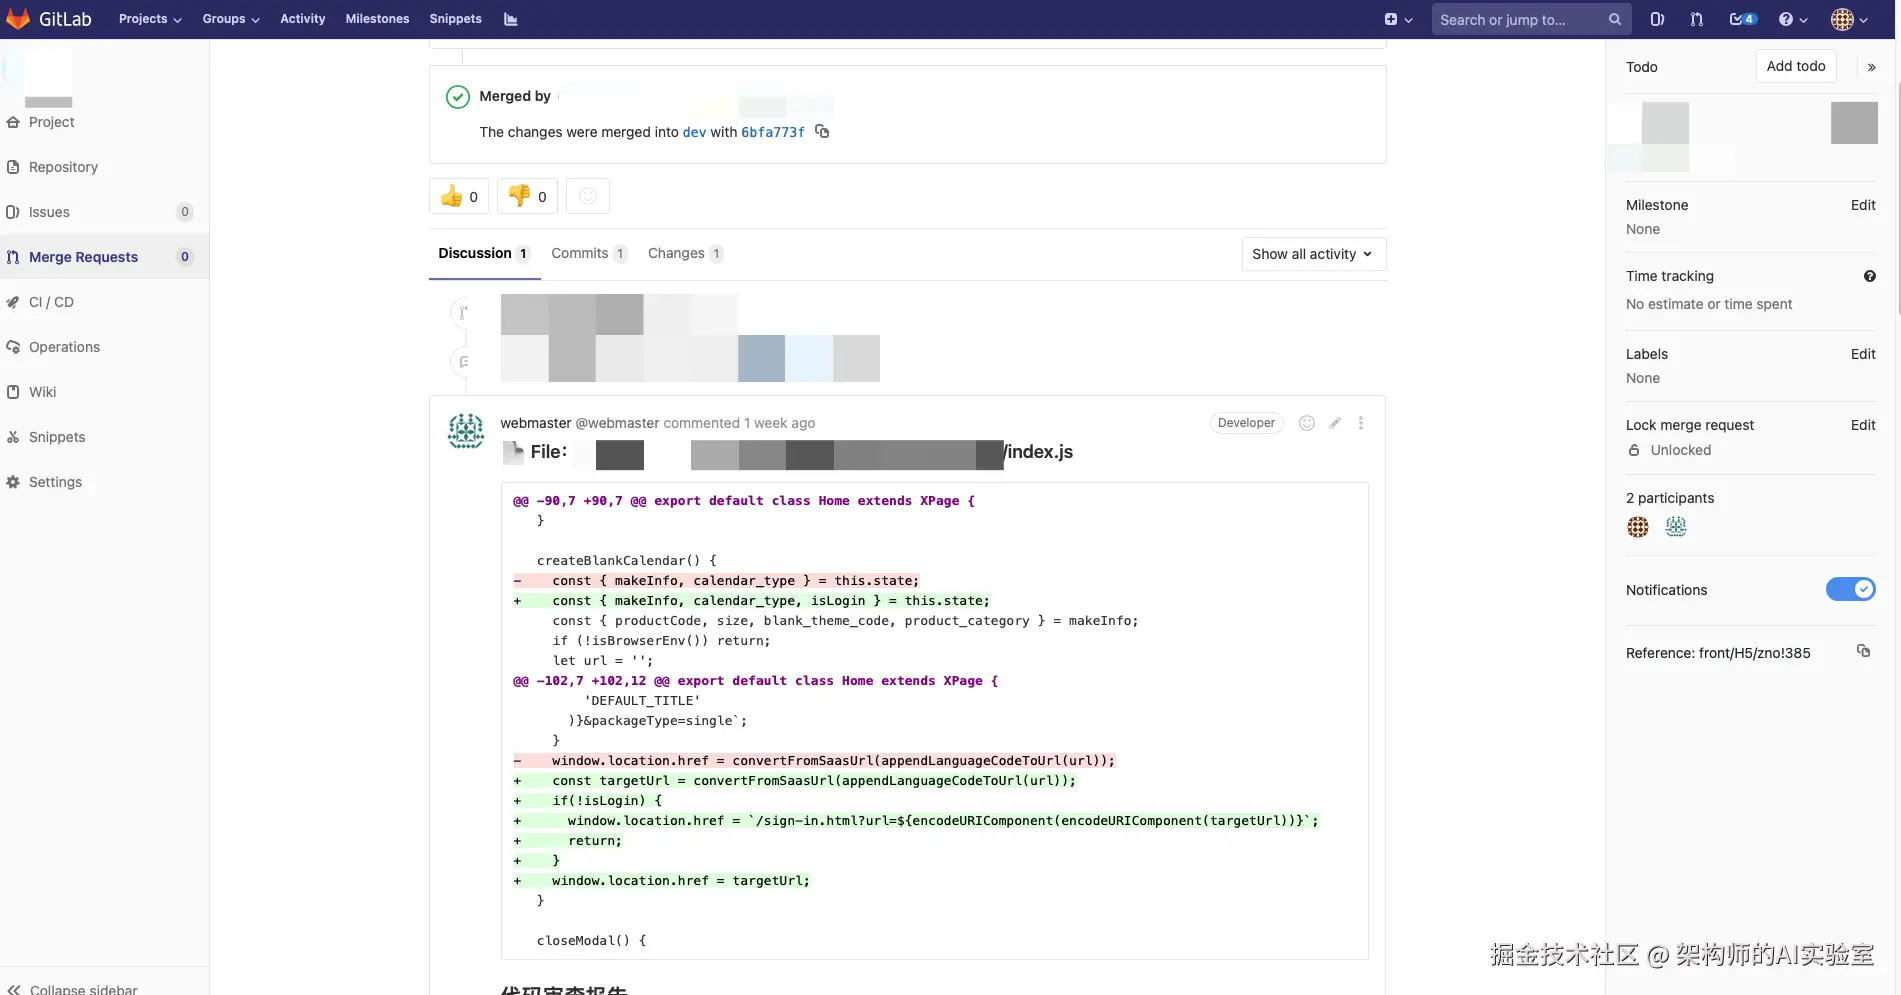Open the todos icon showing 4 items
1901x995 pixels.
point(1741,19)
